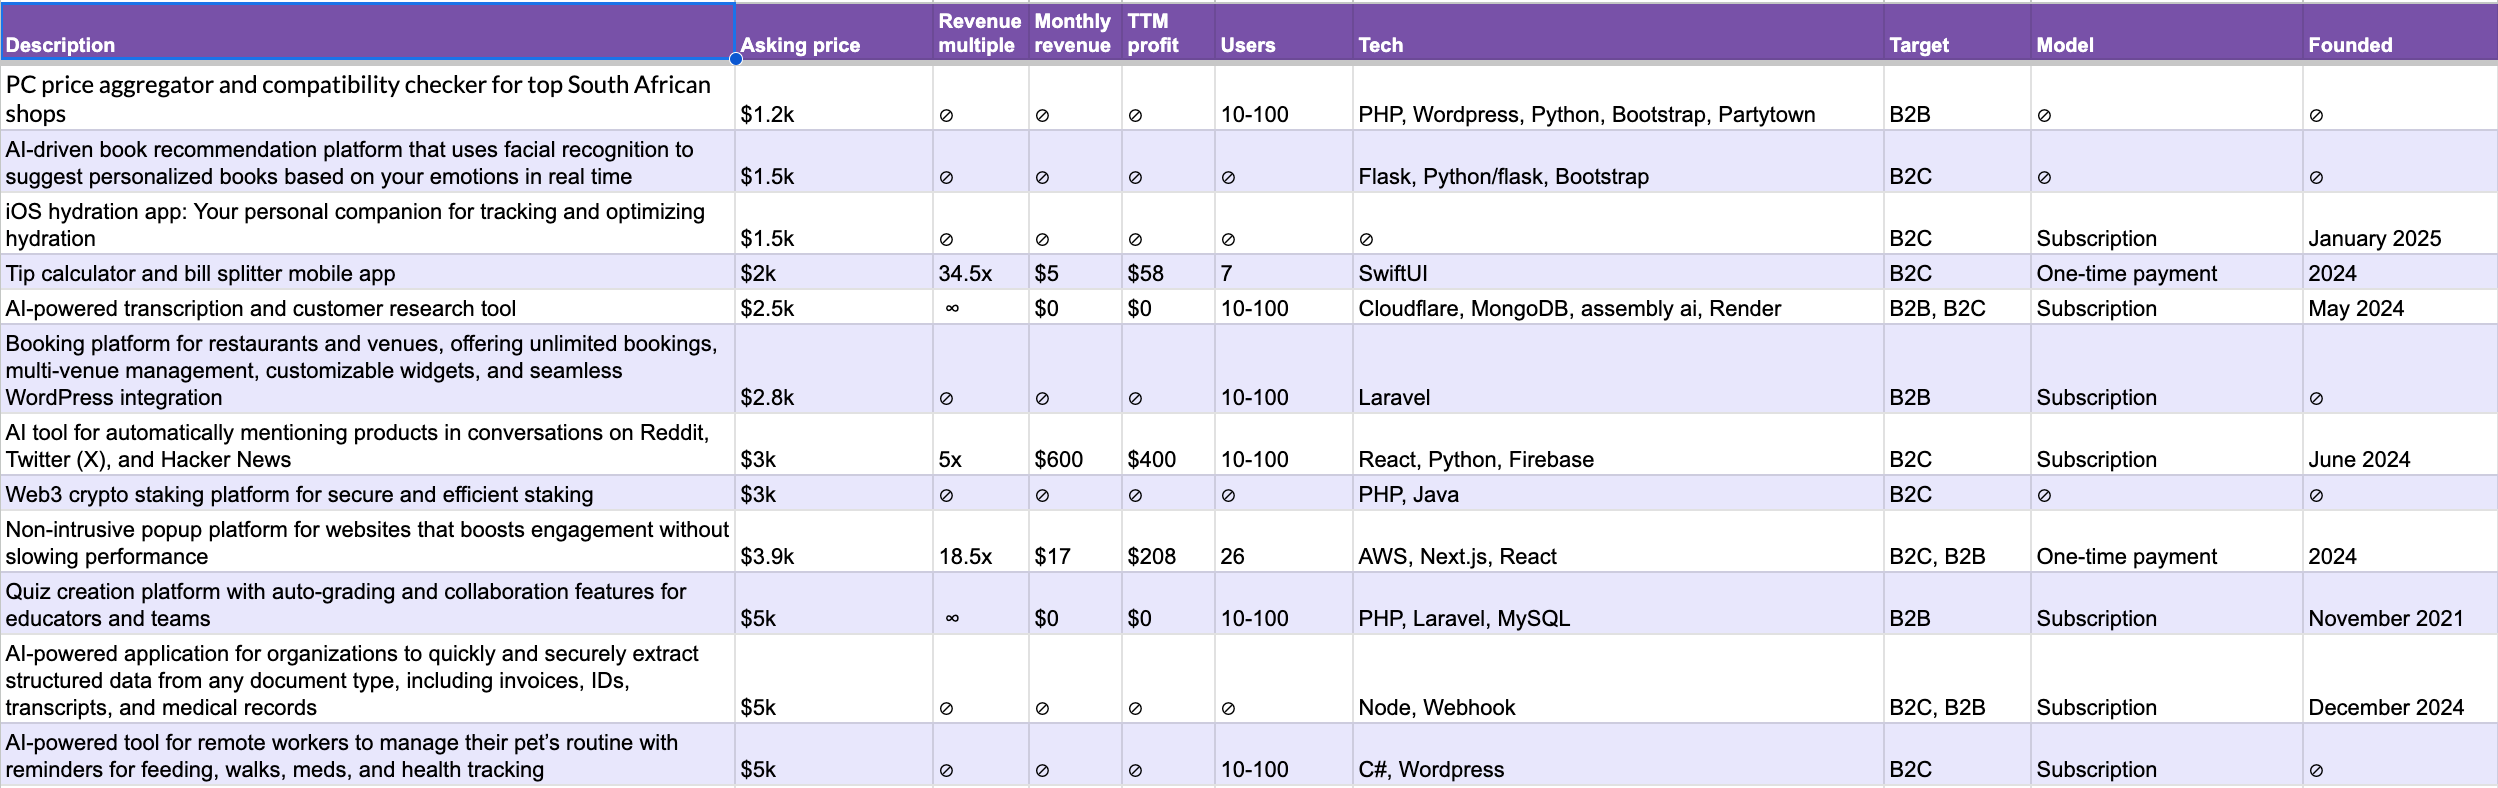Select the 34.5x revenue multiple cell
Screen dimensions: 2498x788
coord(981,273)
